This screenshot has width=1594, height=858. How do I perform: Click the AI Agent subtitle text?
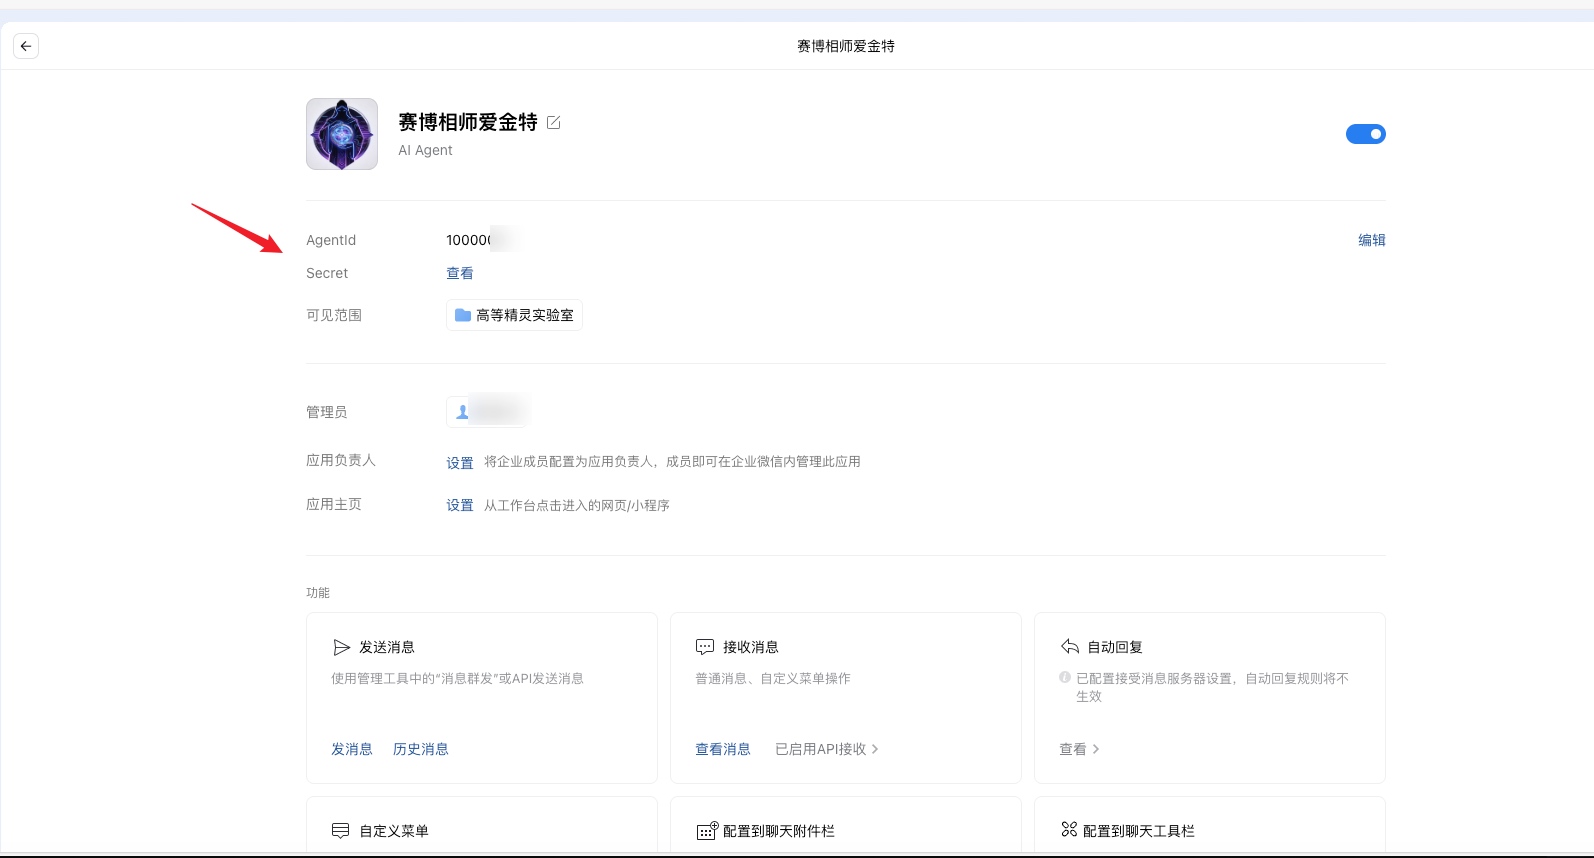[425, 150]
